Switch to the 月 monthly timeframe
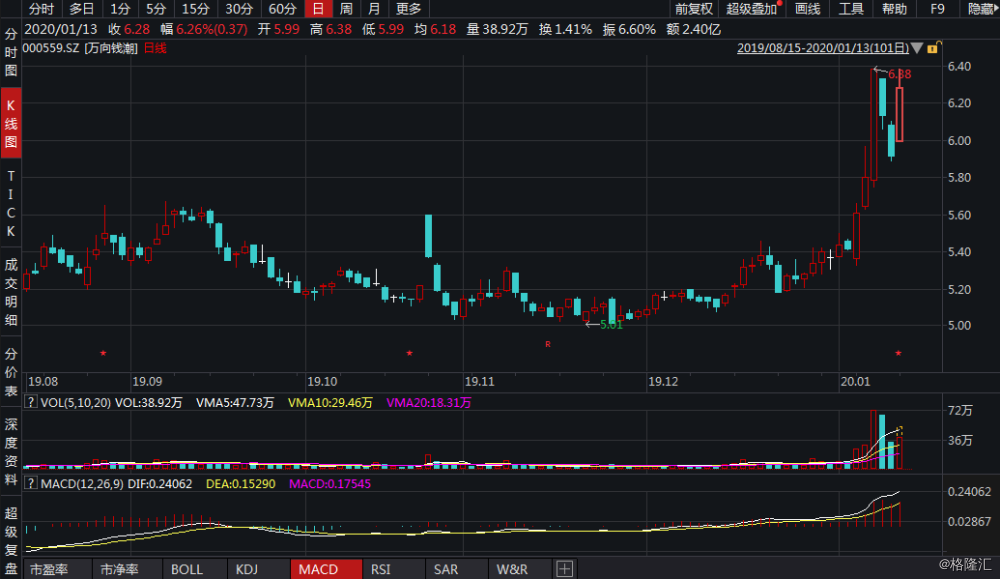Image resolution: width=1000 pixels, height=579 pixels. [374, 9]
